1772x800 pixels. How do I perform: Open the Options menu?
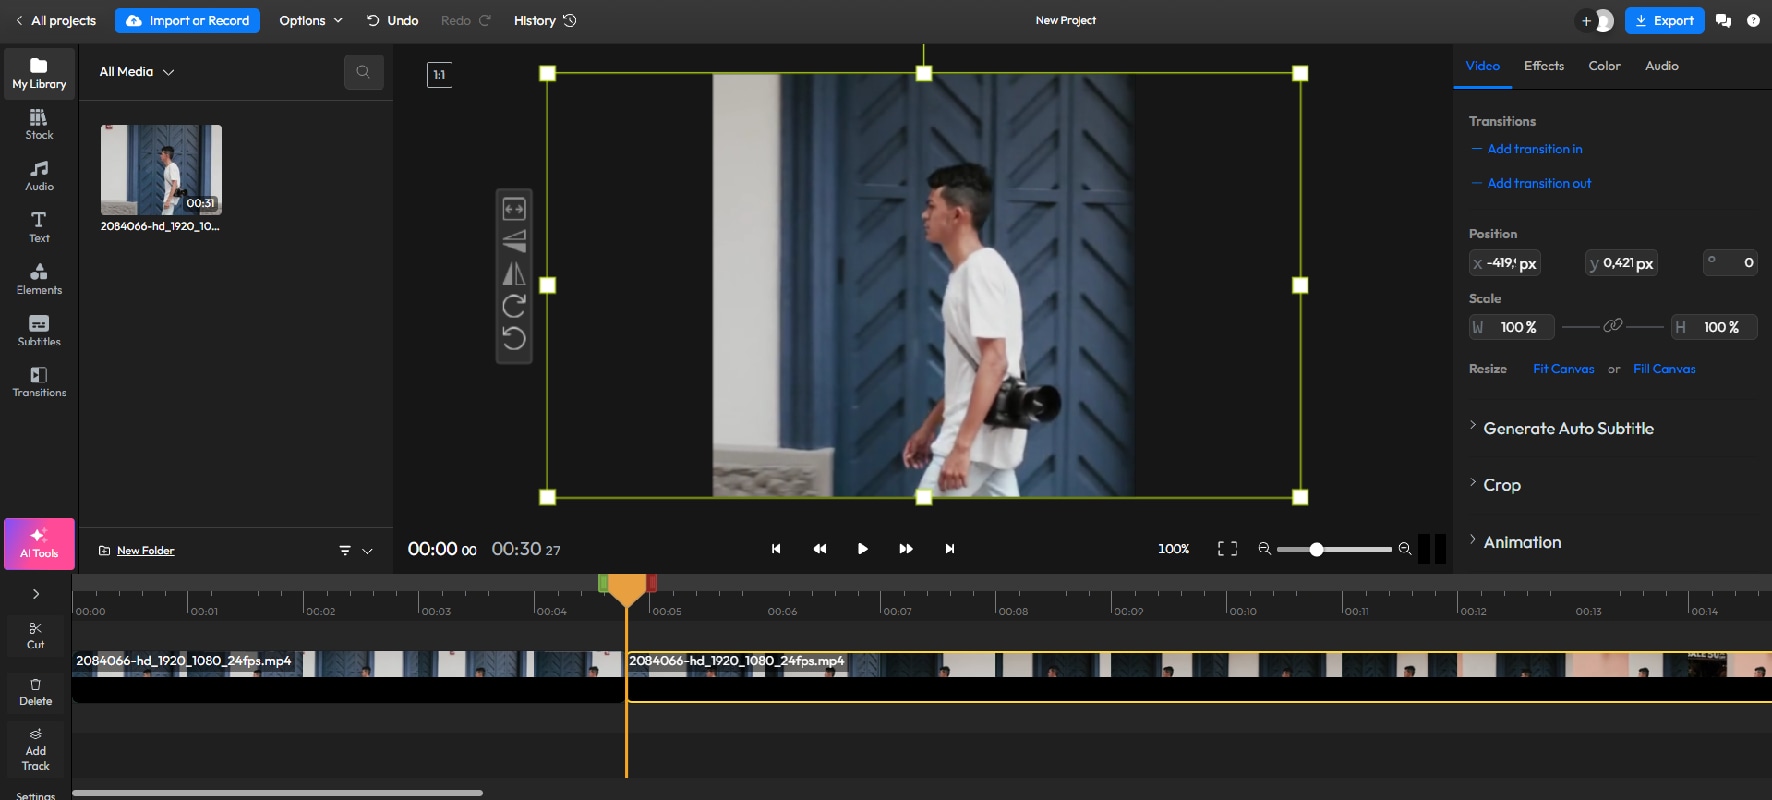311,20
